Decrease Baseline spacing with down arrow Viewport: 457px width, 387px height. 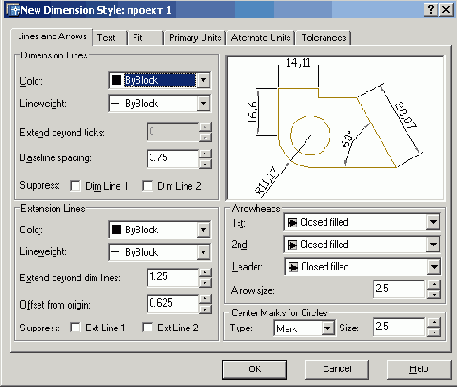click(205, 163)
